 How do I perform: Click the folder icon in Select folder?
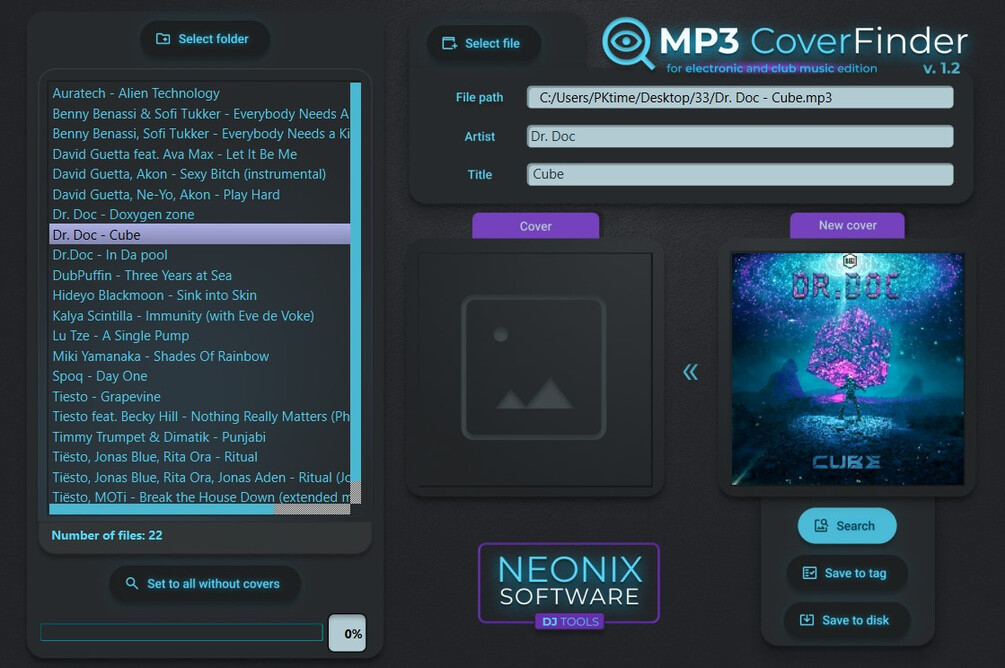[x=163, y=39]
